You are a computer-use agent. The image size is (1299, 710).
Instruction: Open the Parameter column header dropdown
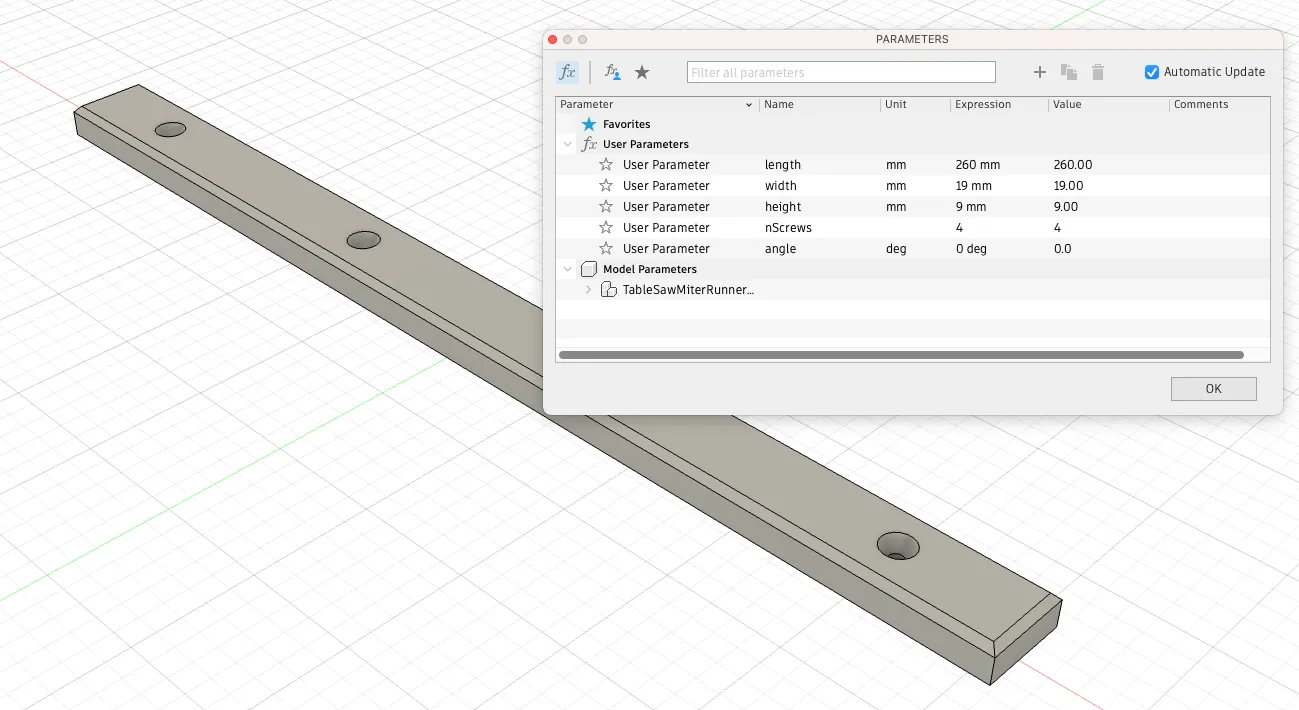tap(749, 105)
